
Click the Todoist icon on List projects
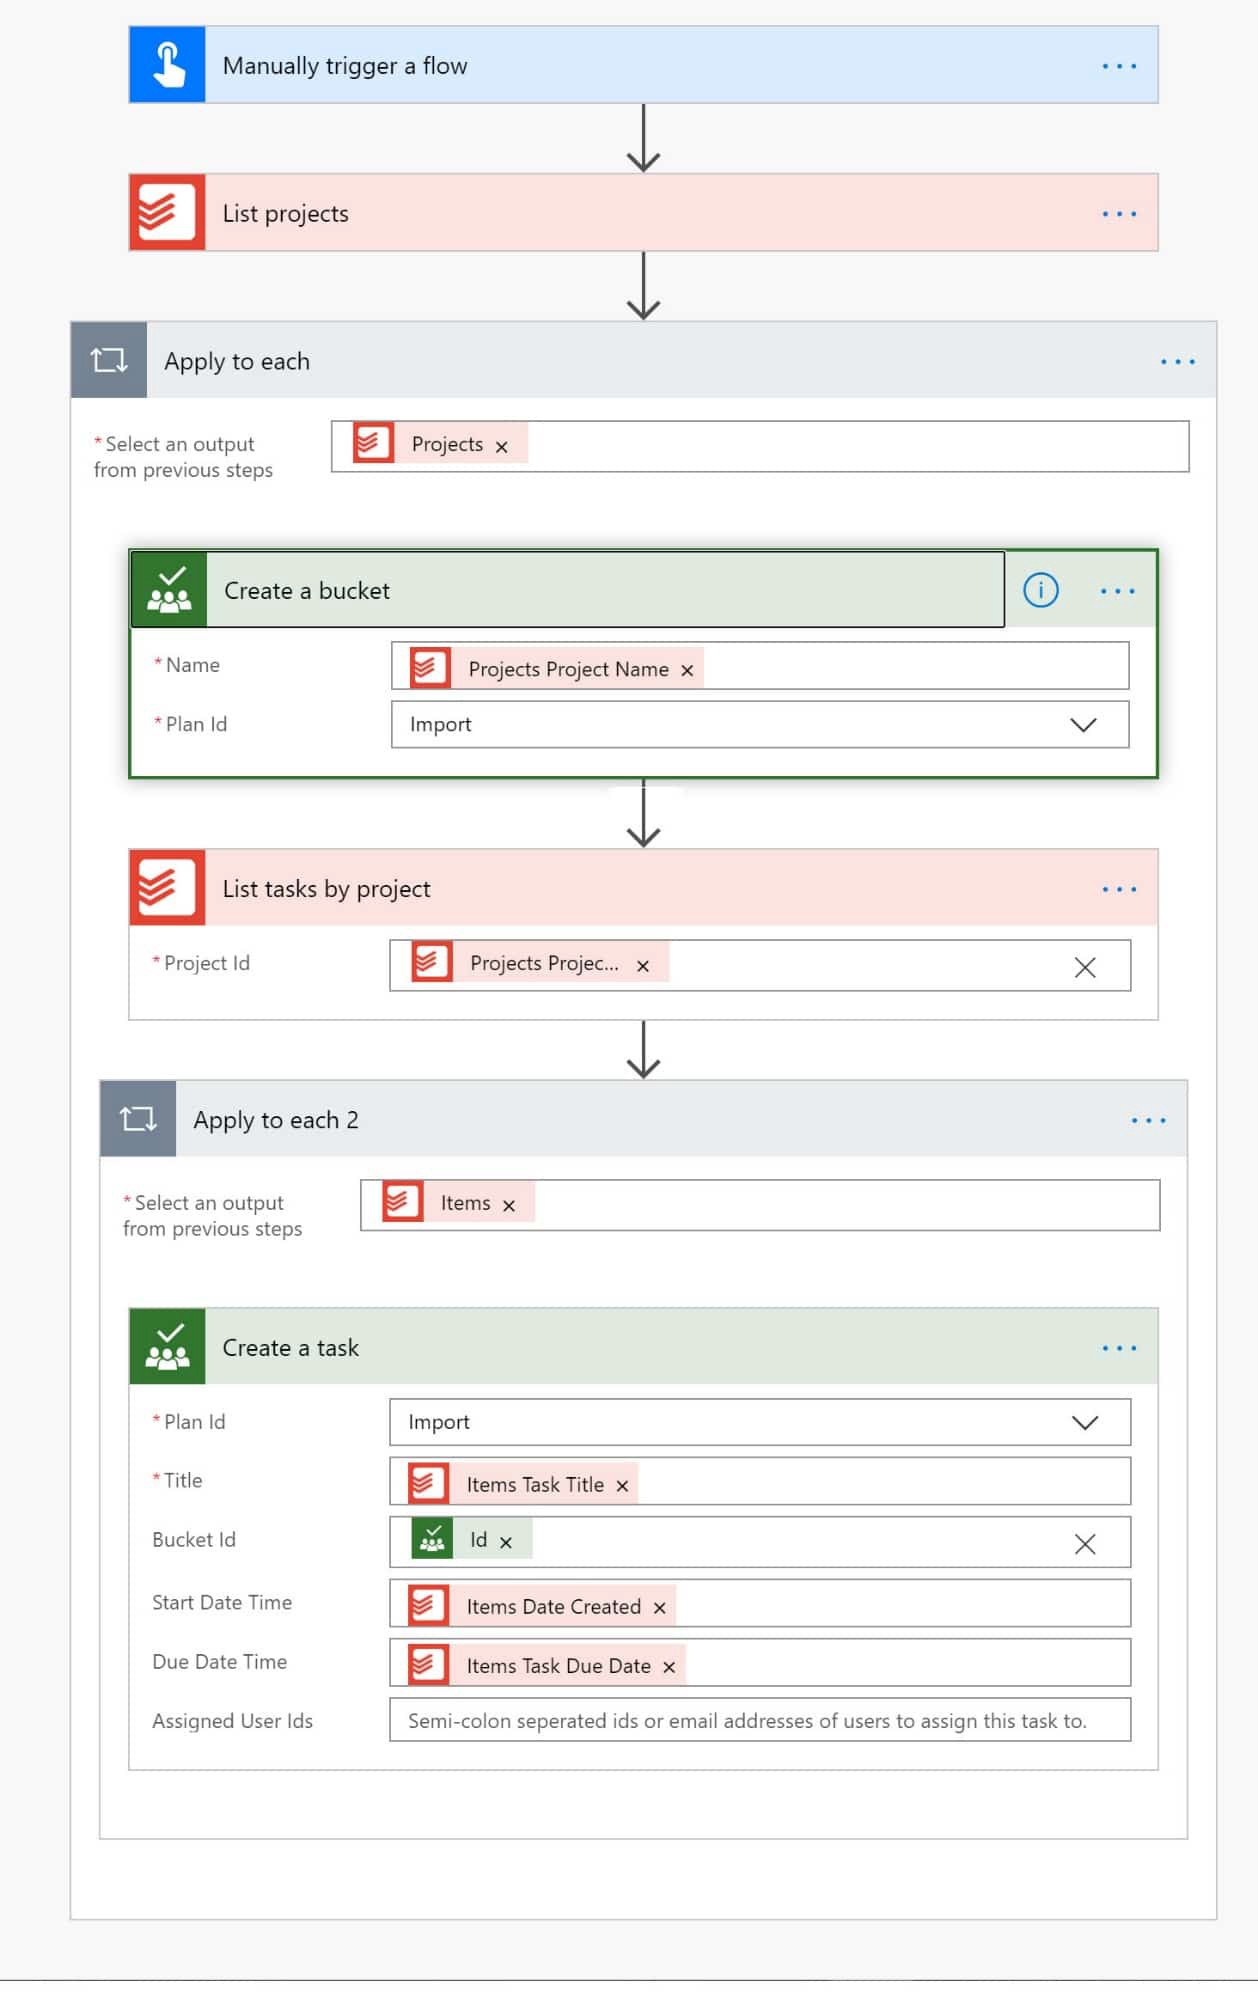[168, 213]
